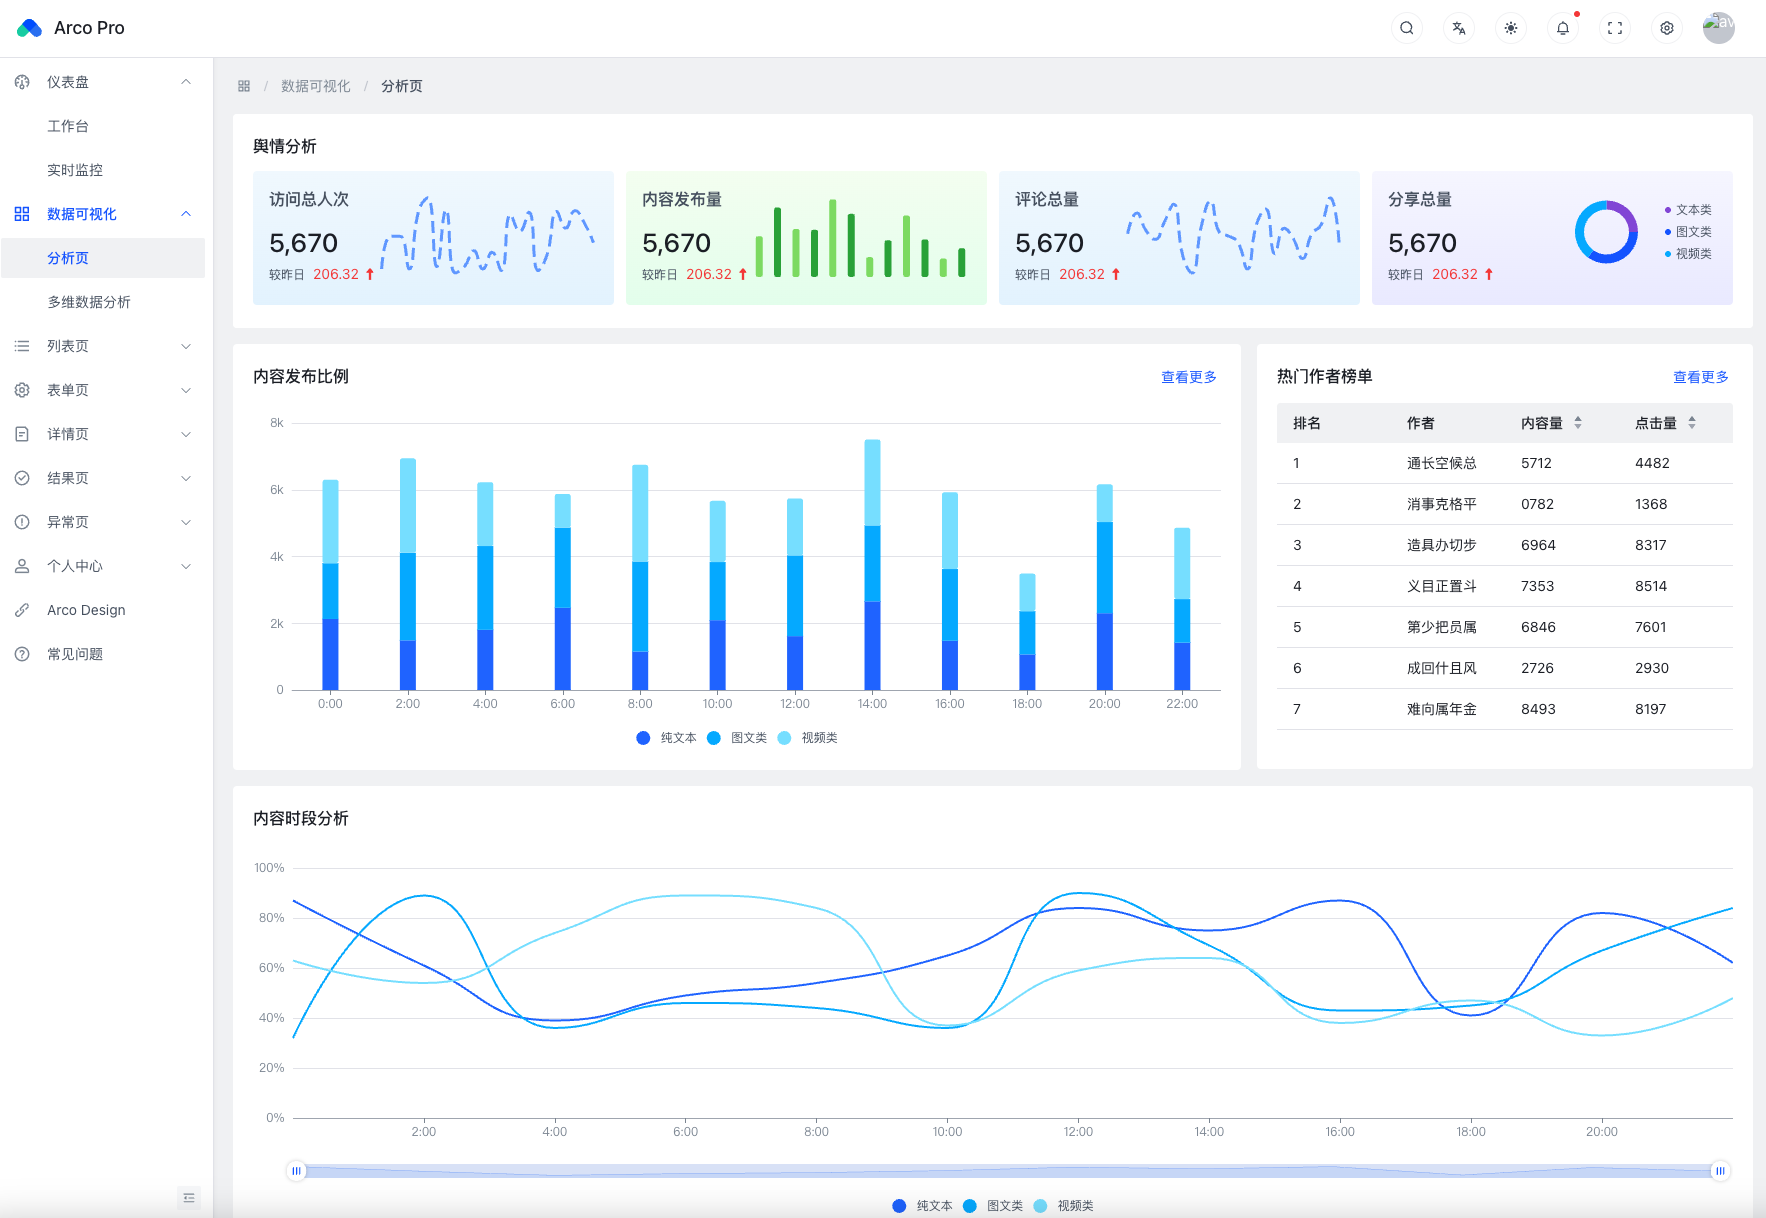Click the 评论总量 stat card

click(x=1179, y=238)
